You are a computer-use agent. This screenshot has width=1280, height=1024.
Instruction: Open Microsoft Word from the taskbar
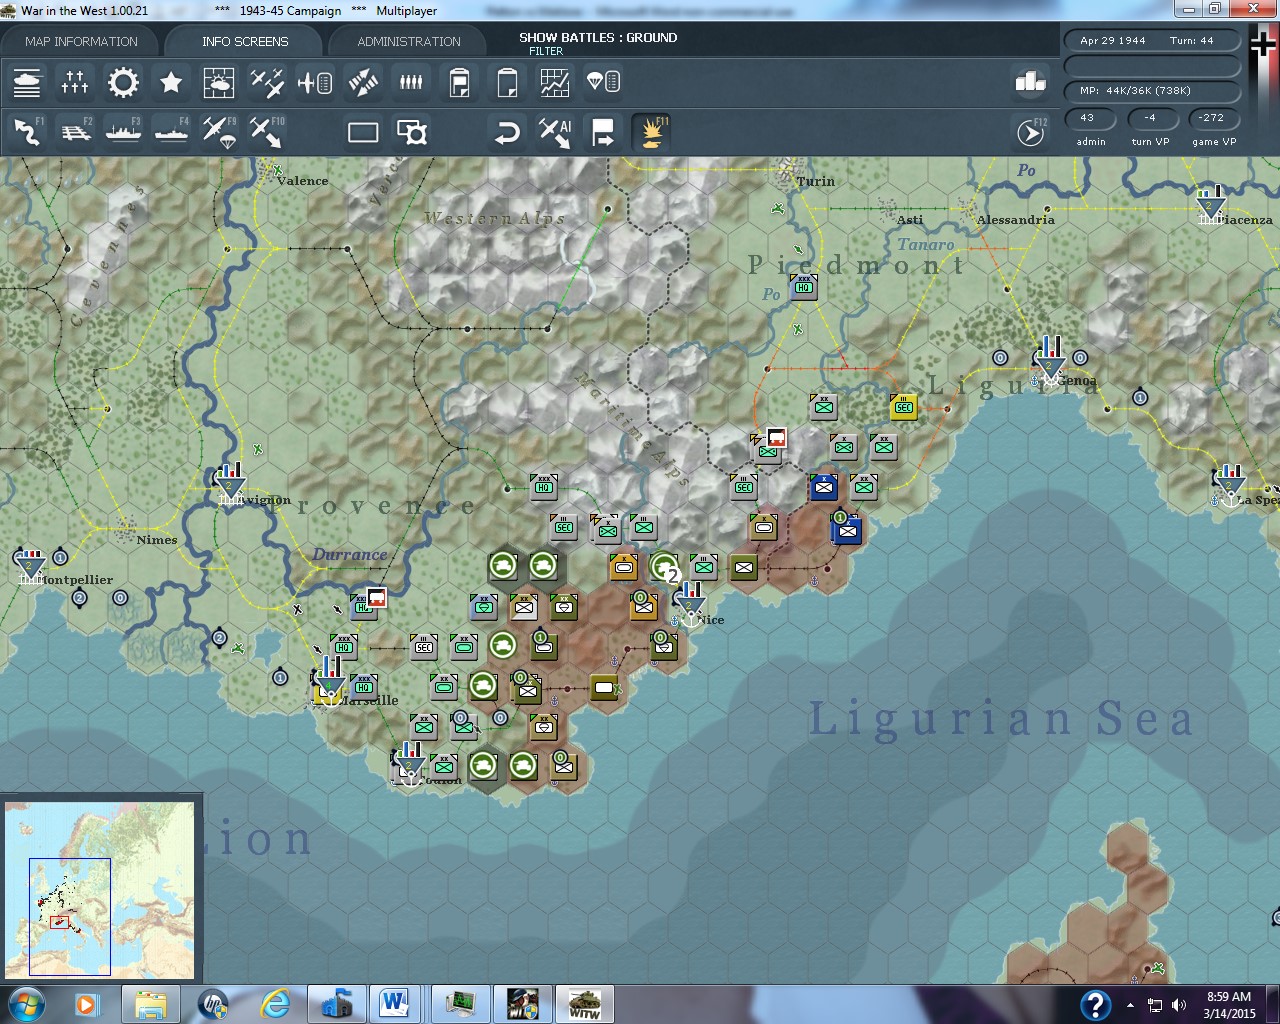pos(395,1004)
